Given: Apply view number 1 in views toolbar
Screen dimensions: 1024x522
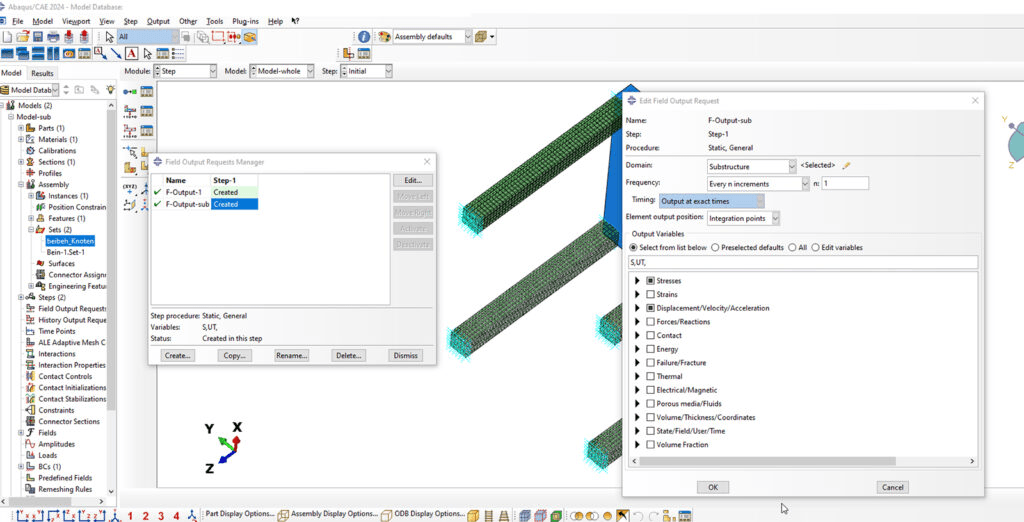Looking at the screenshot, I should pos(129,515).
